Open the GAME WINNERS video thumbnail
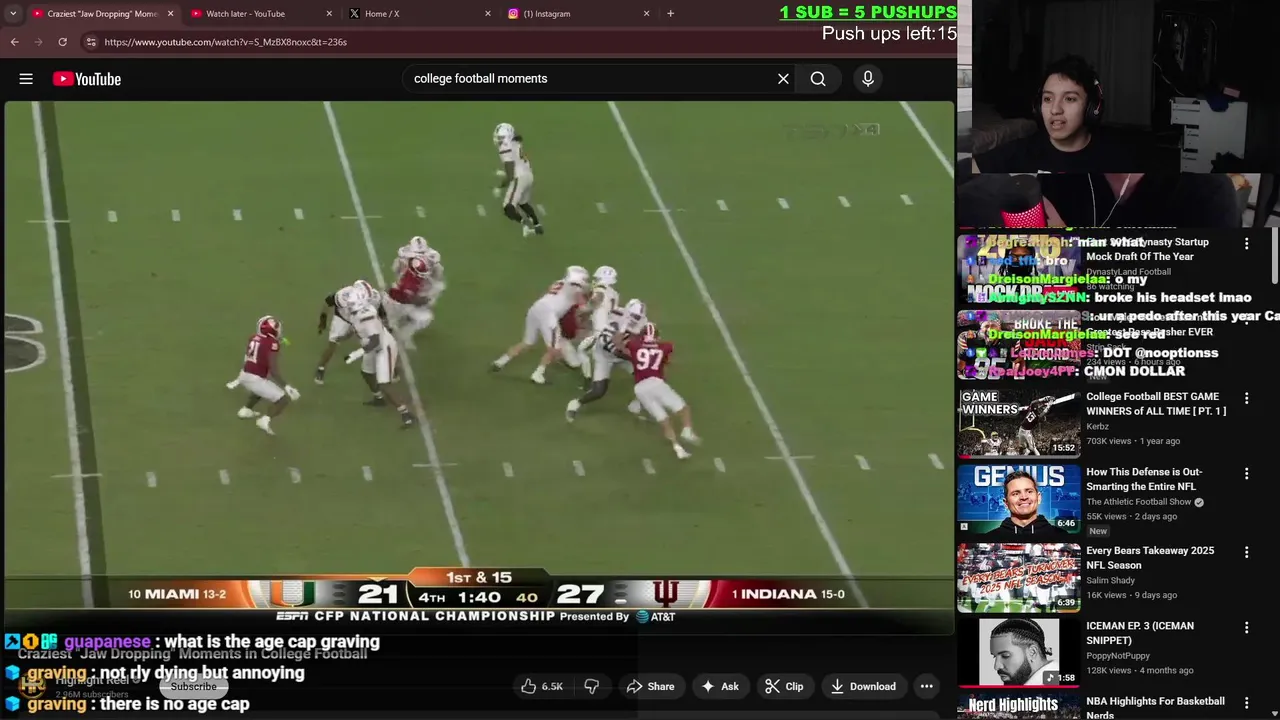This screenshot has height=720, width=1280. pyautogui.click(x=1018, y=423)
